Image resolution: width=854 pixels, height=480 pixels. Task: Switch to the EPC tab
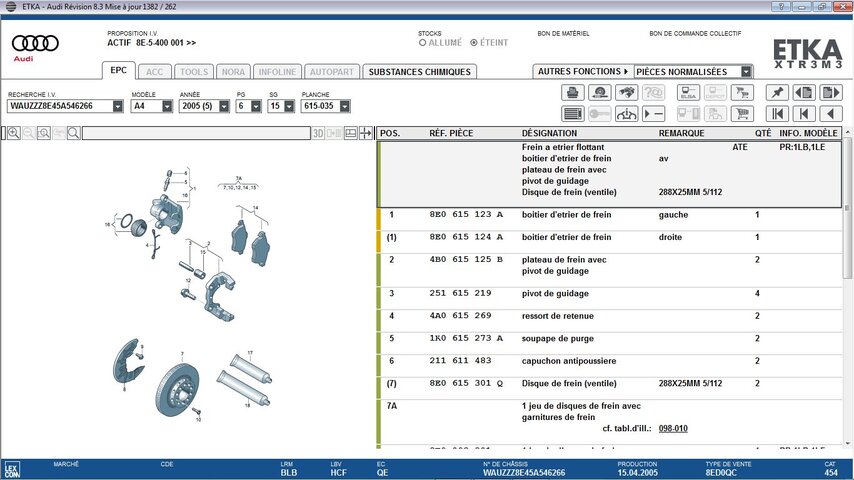click(118, 70)
